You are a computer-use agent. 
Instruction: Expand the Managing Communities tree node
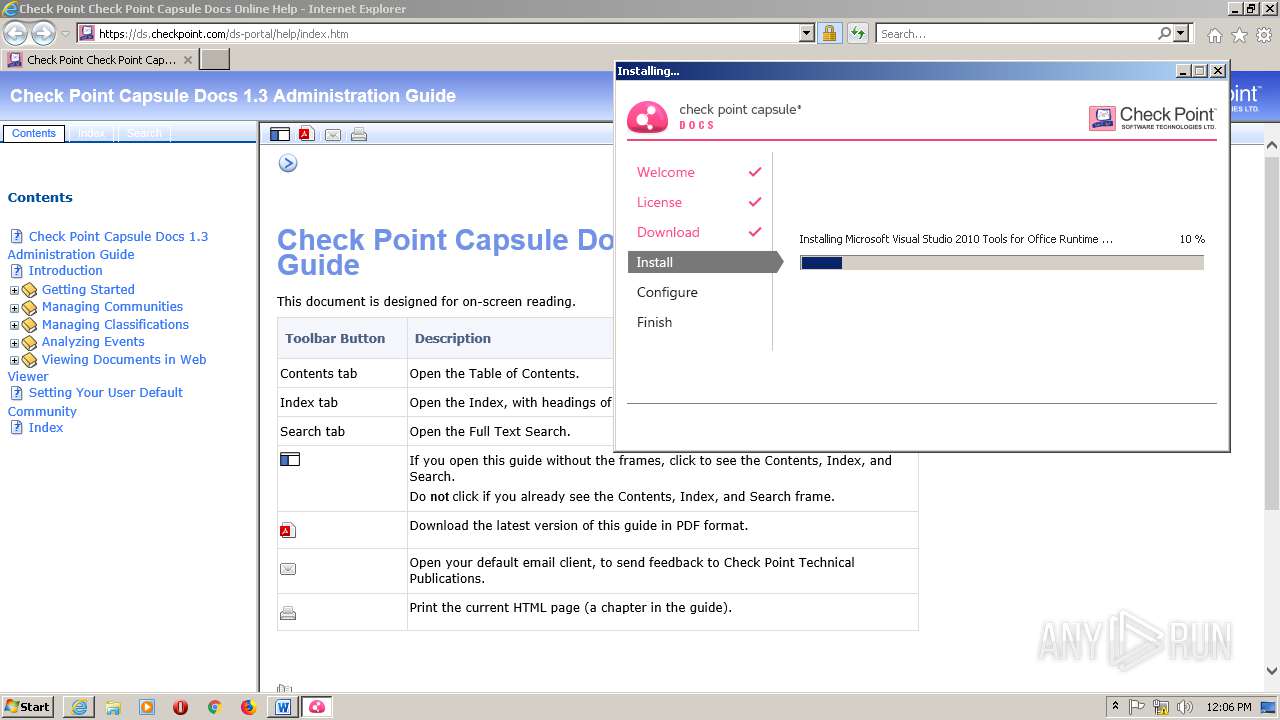click(x=14, y=308)
